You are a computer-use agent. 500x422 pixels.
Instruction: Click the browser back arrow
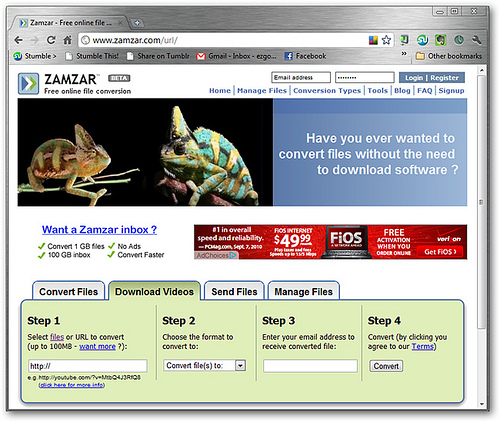coord(18,40)
